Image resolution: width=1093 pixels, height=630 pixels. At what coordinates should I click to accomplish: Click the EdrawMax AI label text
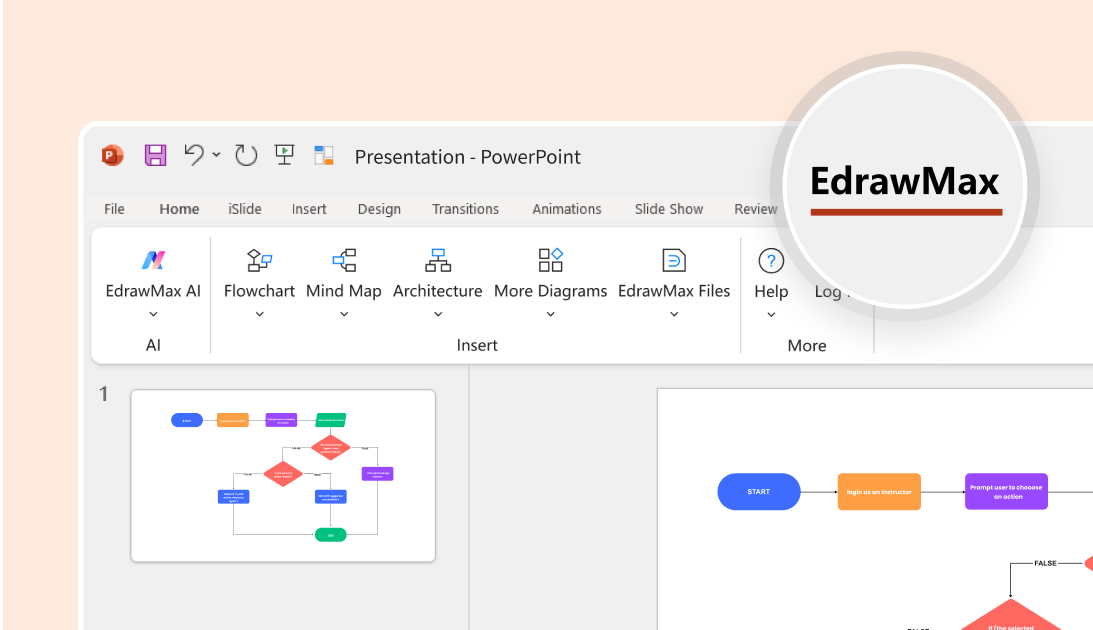click(x=153, y=291)
